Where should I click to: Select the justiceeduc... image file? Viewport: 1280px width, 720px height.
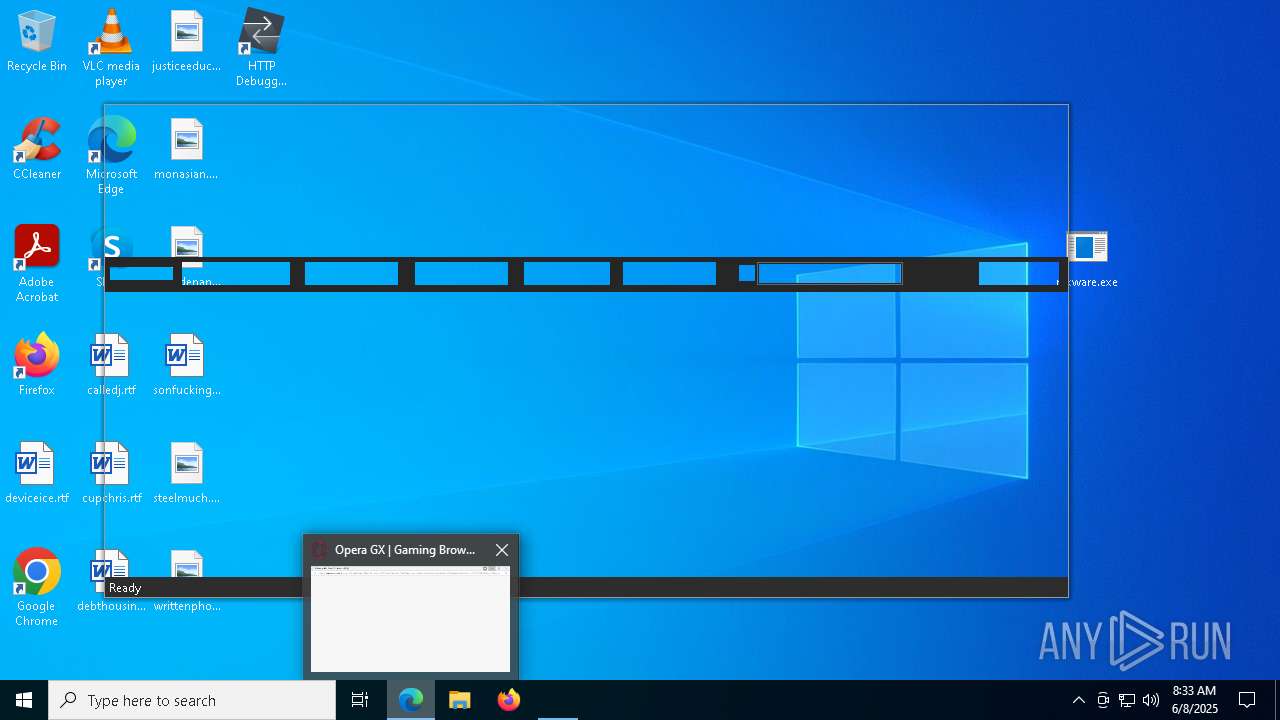point(187,42)
